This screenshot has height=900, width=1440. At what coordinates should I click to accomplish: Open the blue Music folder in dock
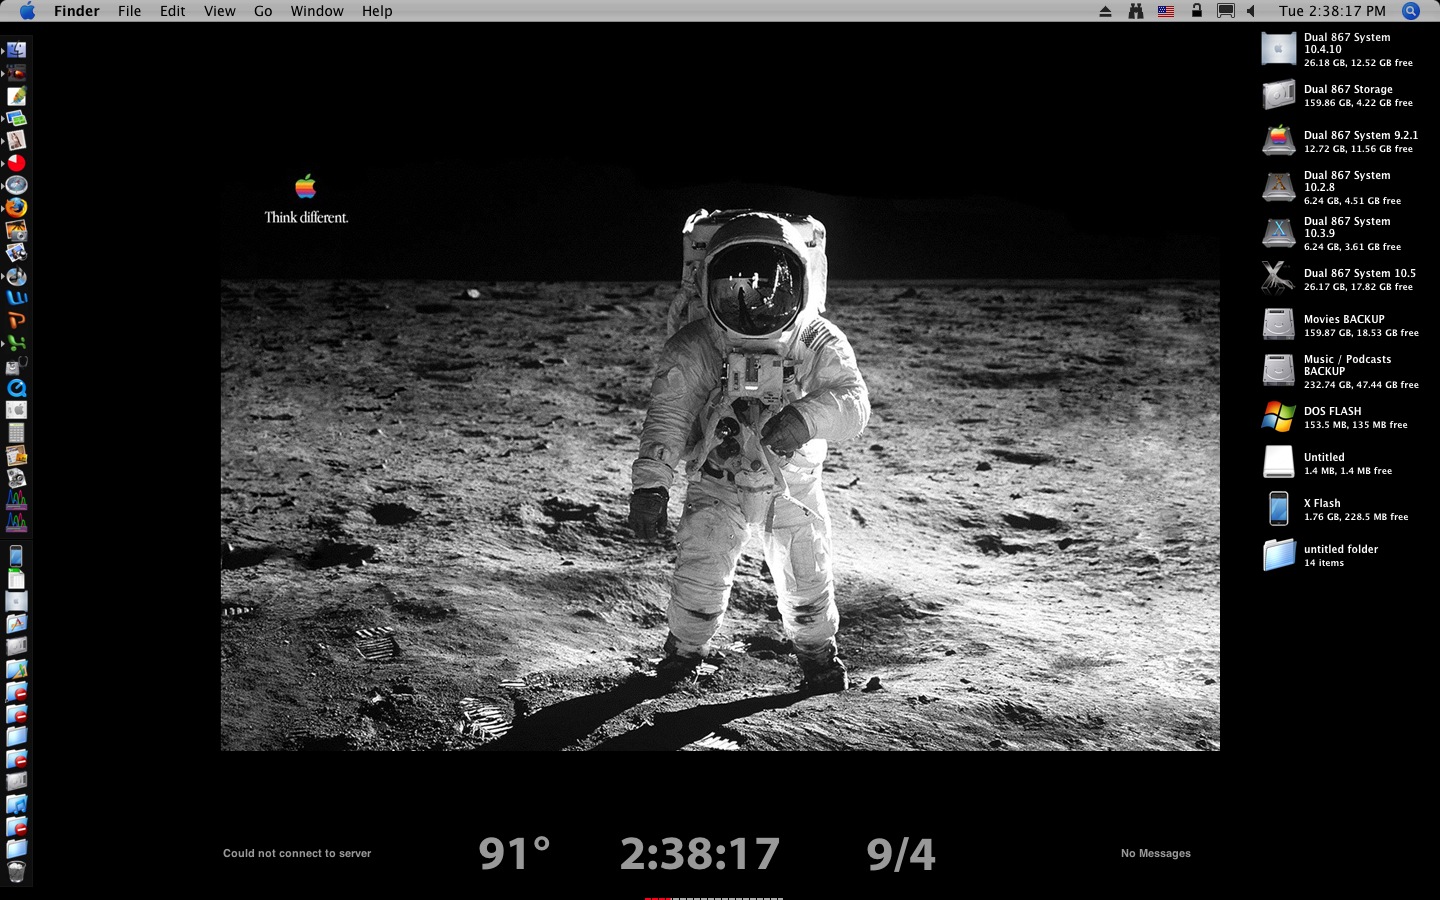pos(16,804)
